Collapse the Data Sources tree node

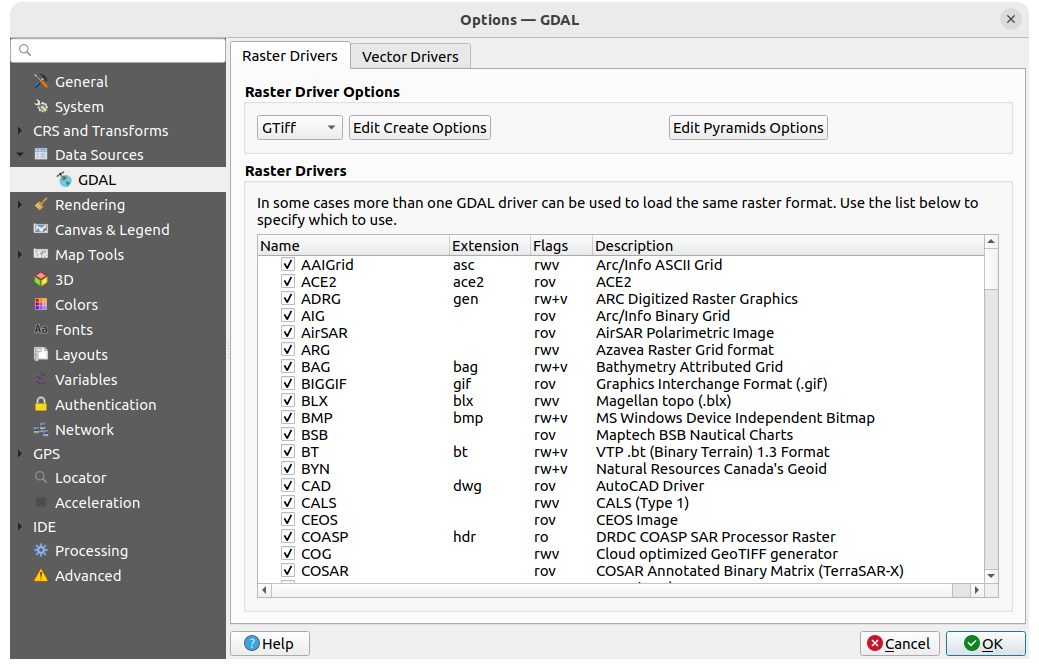click(x=20, y=155)
